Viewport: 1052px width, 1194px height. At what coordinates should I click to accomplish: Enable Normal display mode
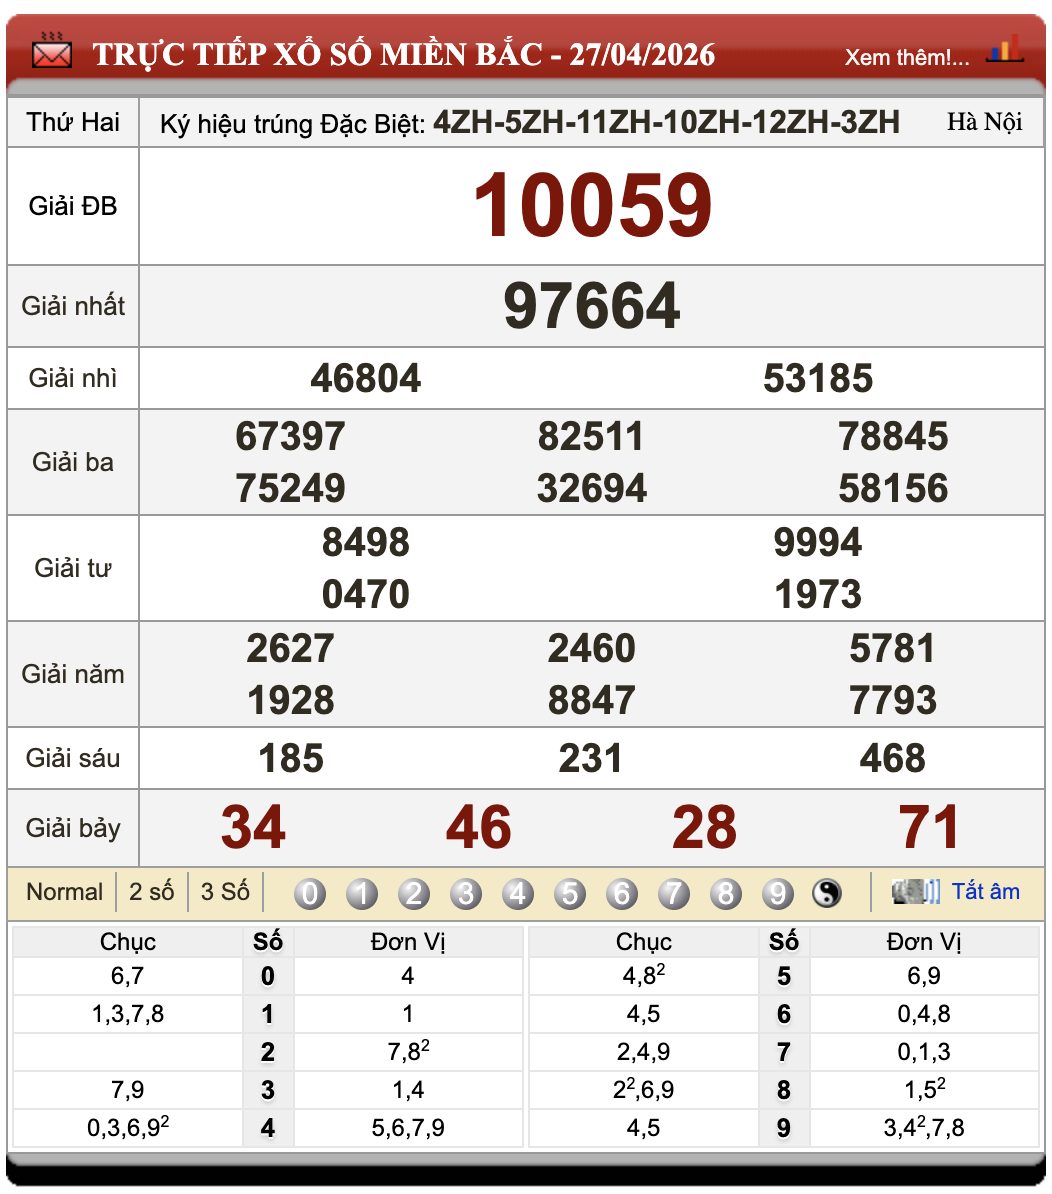(64, 892)
